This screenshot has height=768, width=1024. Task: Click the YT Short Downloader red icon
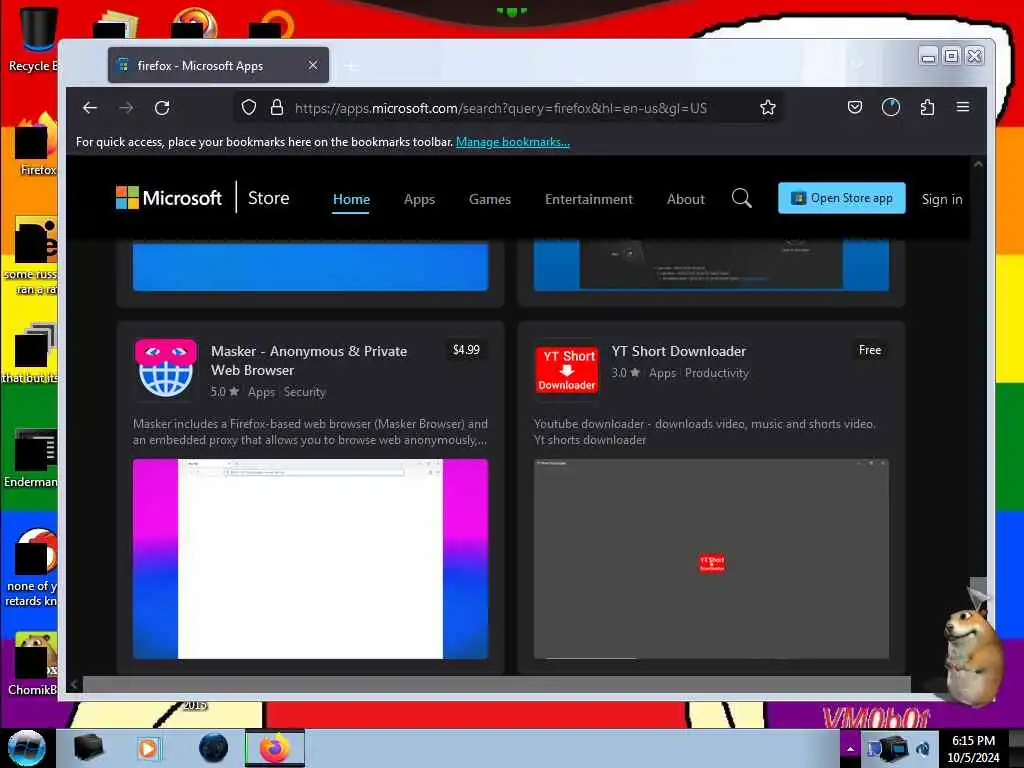click(566, 370)
